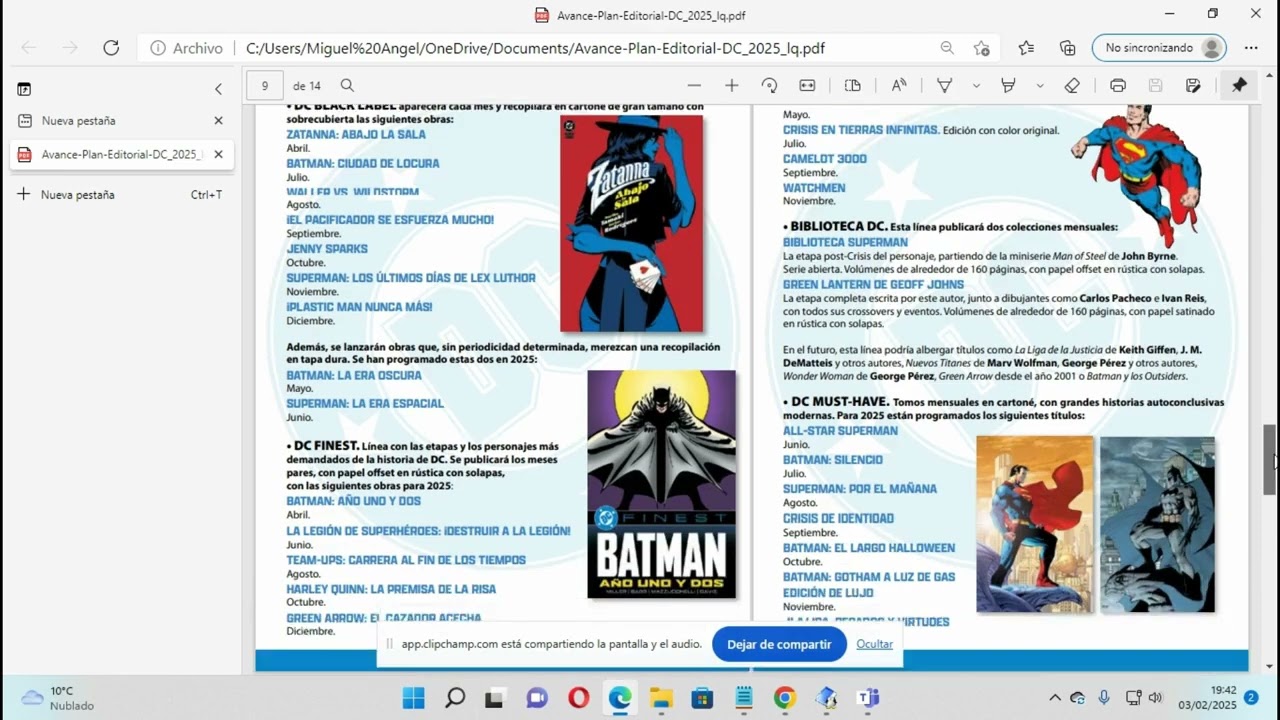Click the Save as icon
The width and height of the screenshot is (1280, 720).
1193,86
